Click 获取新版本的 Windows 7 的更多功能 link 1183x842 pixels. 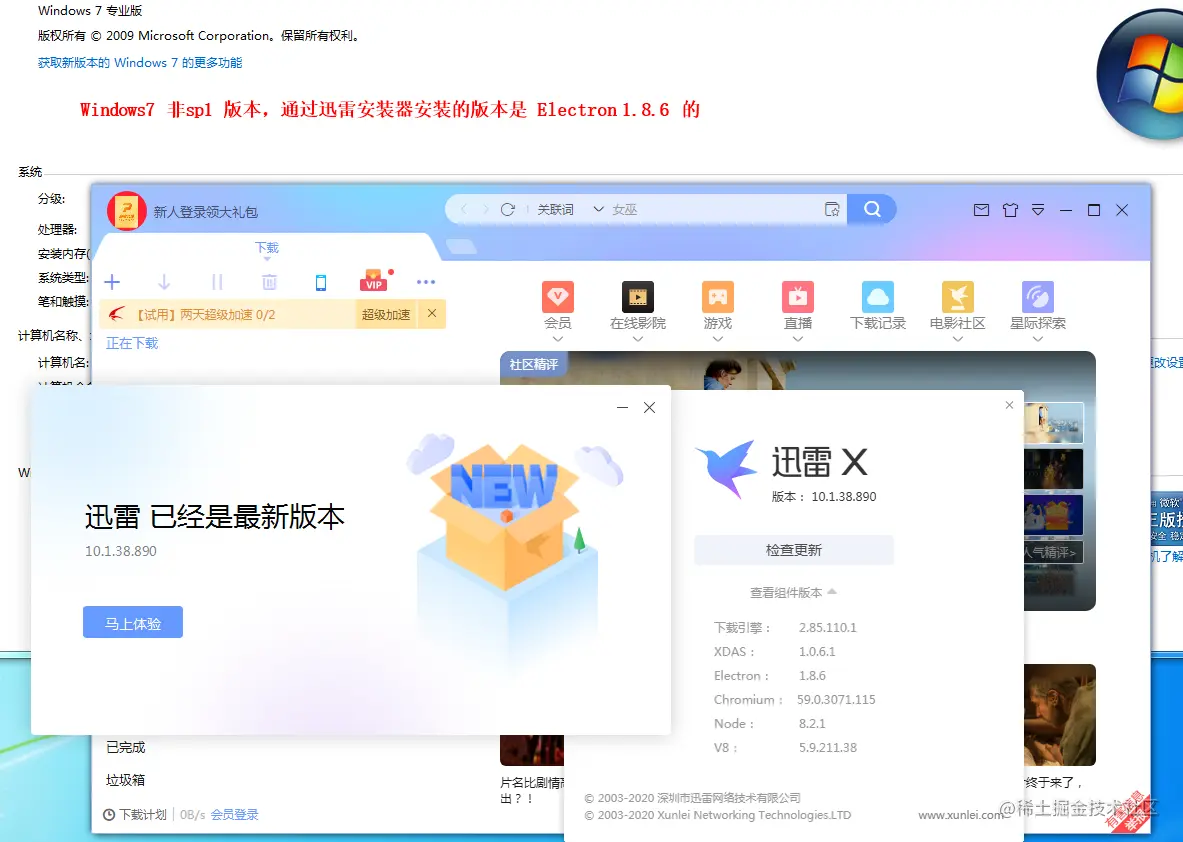pyautogui.click(x=140, y=63)
